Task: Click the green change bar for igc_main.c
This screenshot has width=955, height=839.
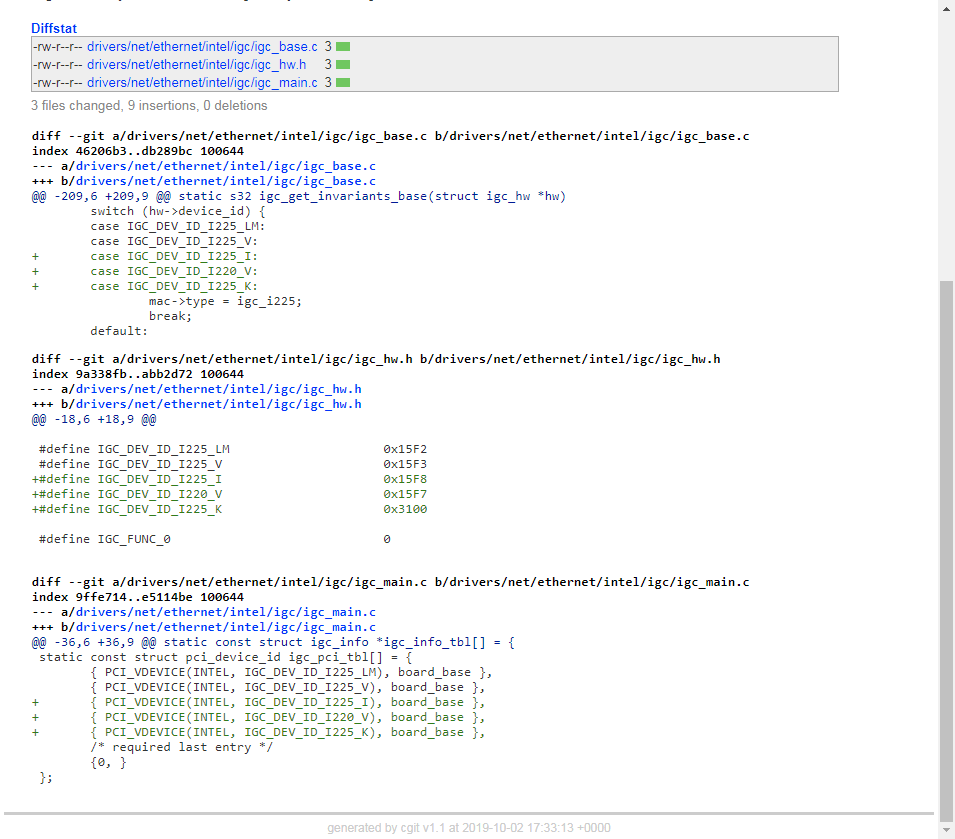Action: tap(343, 83)
